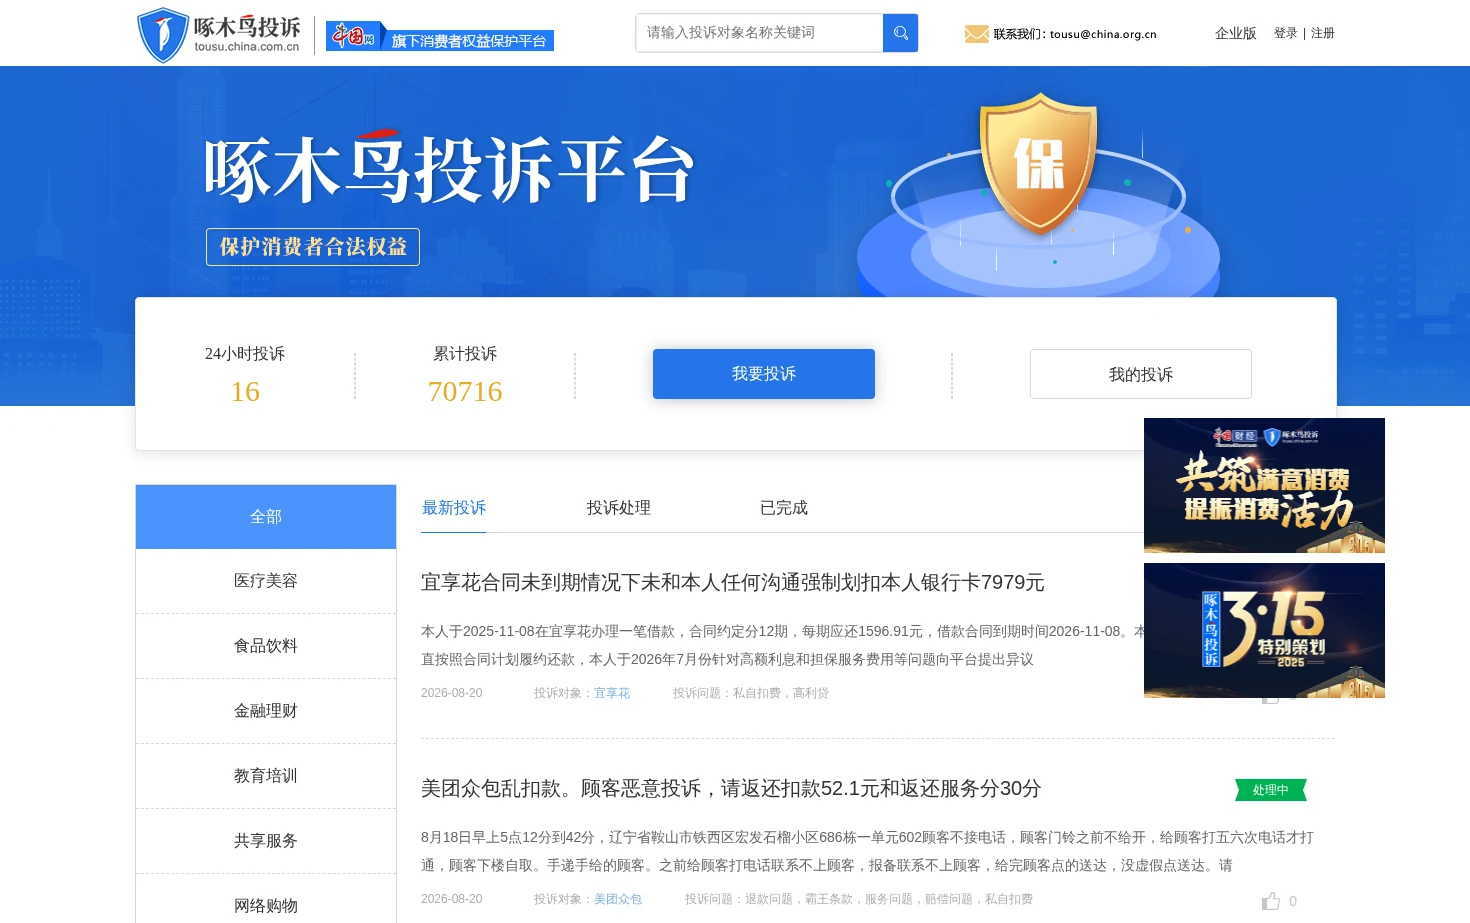
Task: Select 全部 category in sidebar
Action: coord(266,517)
